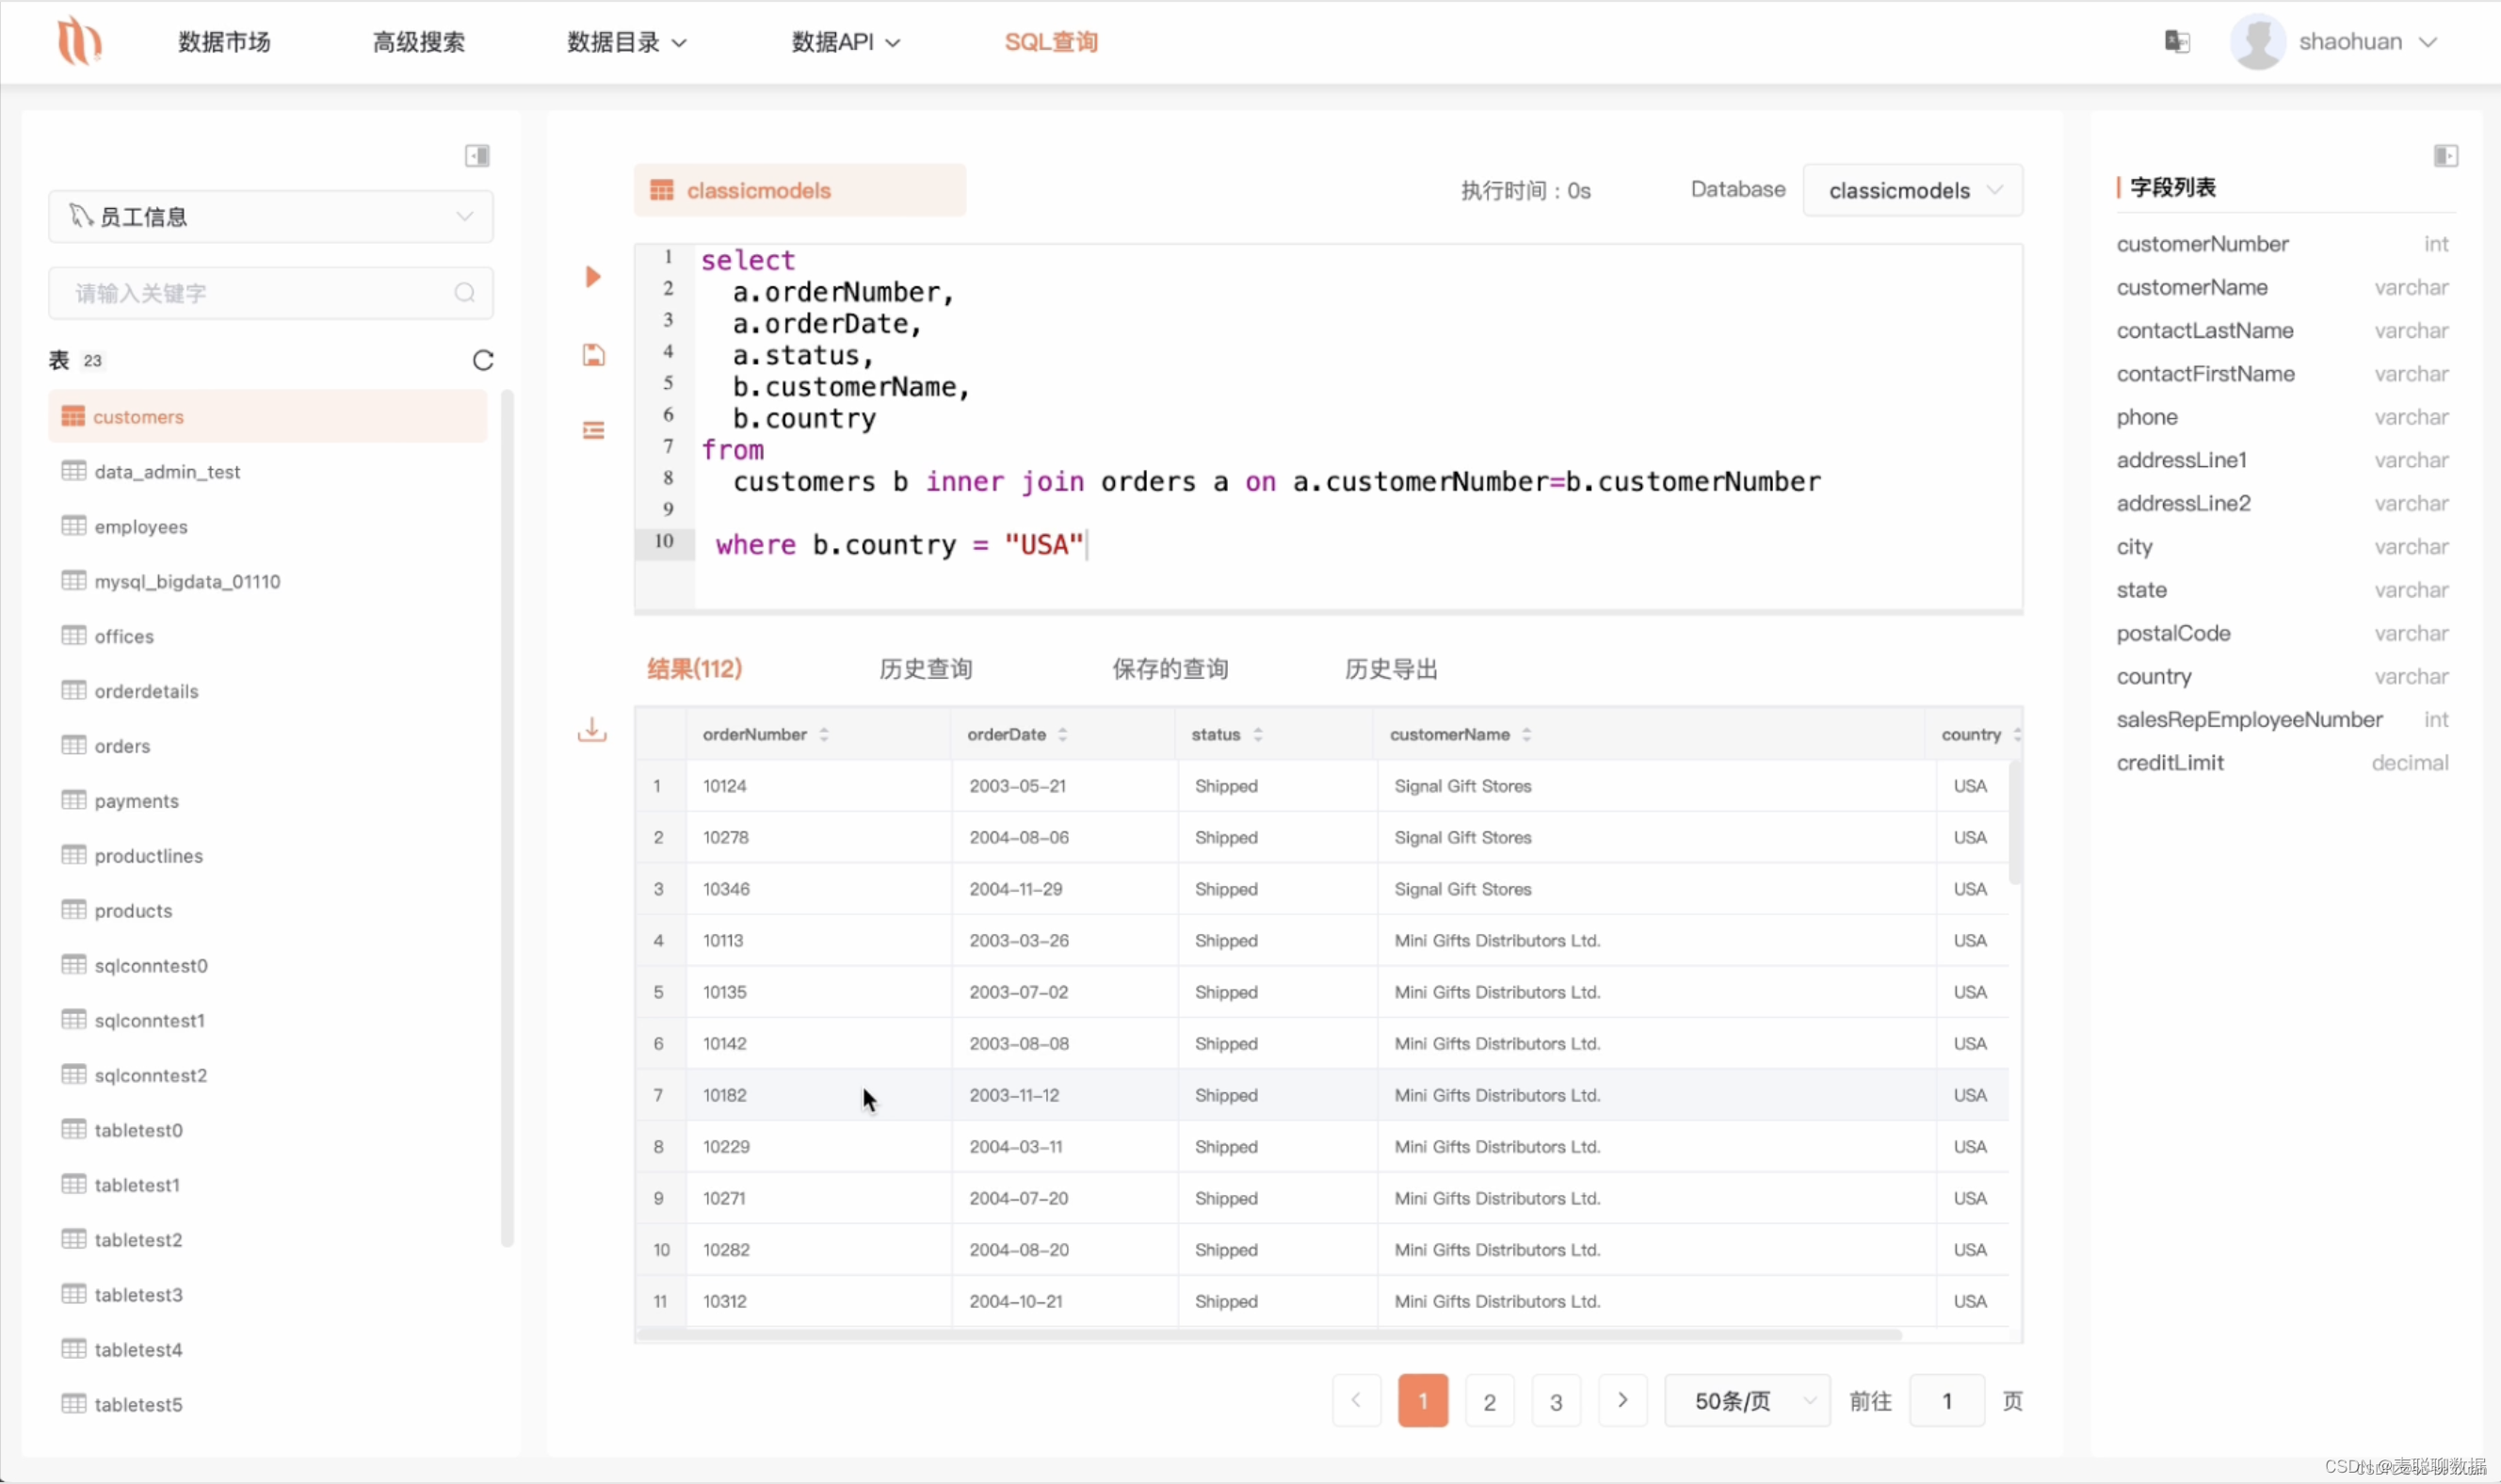Click the save query floppy icon

click(x=593, y=355)
